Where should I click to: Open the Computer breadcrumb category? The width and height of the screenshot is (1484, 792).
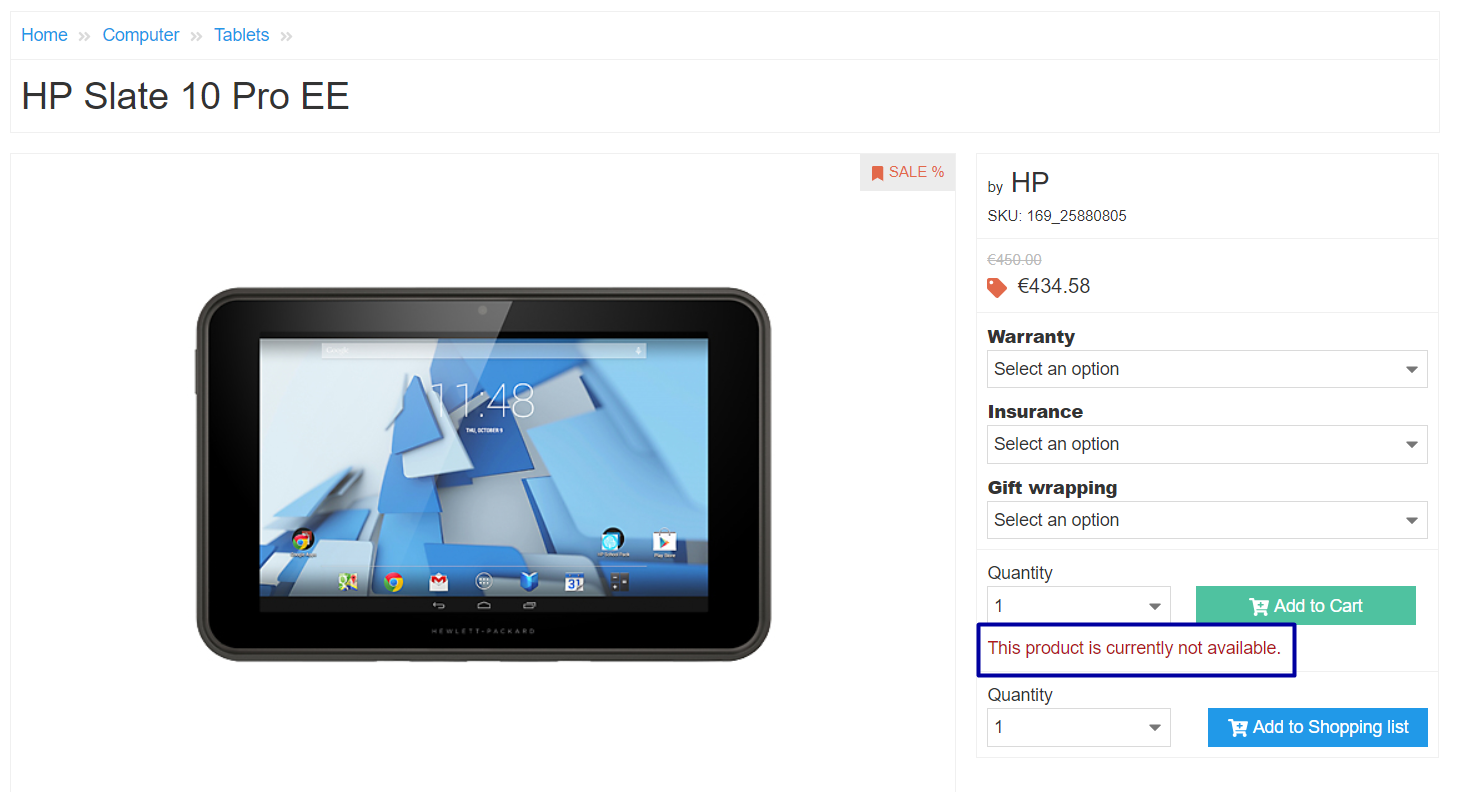pyautogui.click(x=141, y=35)
